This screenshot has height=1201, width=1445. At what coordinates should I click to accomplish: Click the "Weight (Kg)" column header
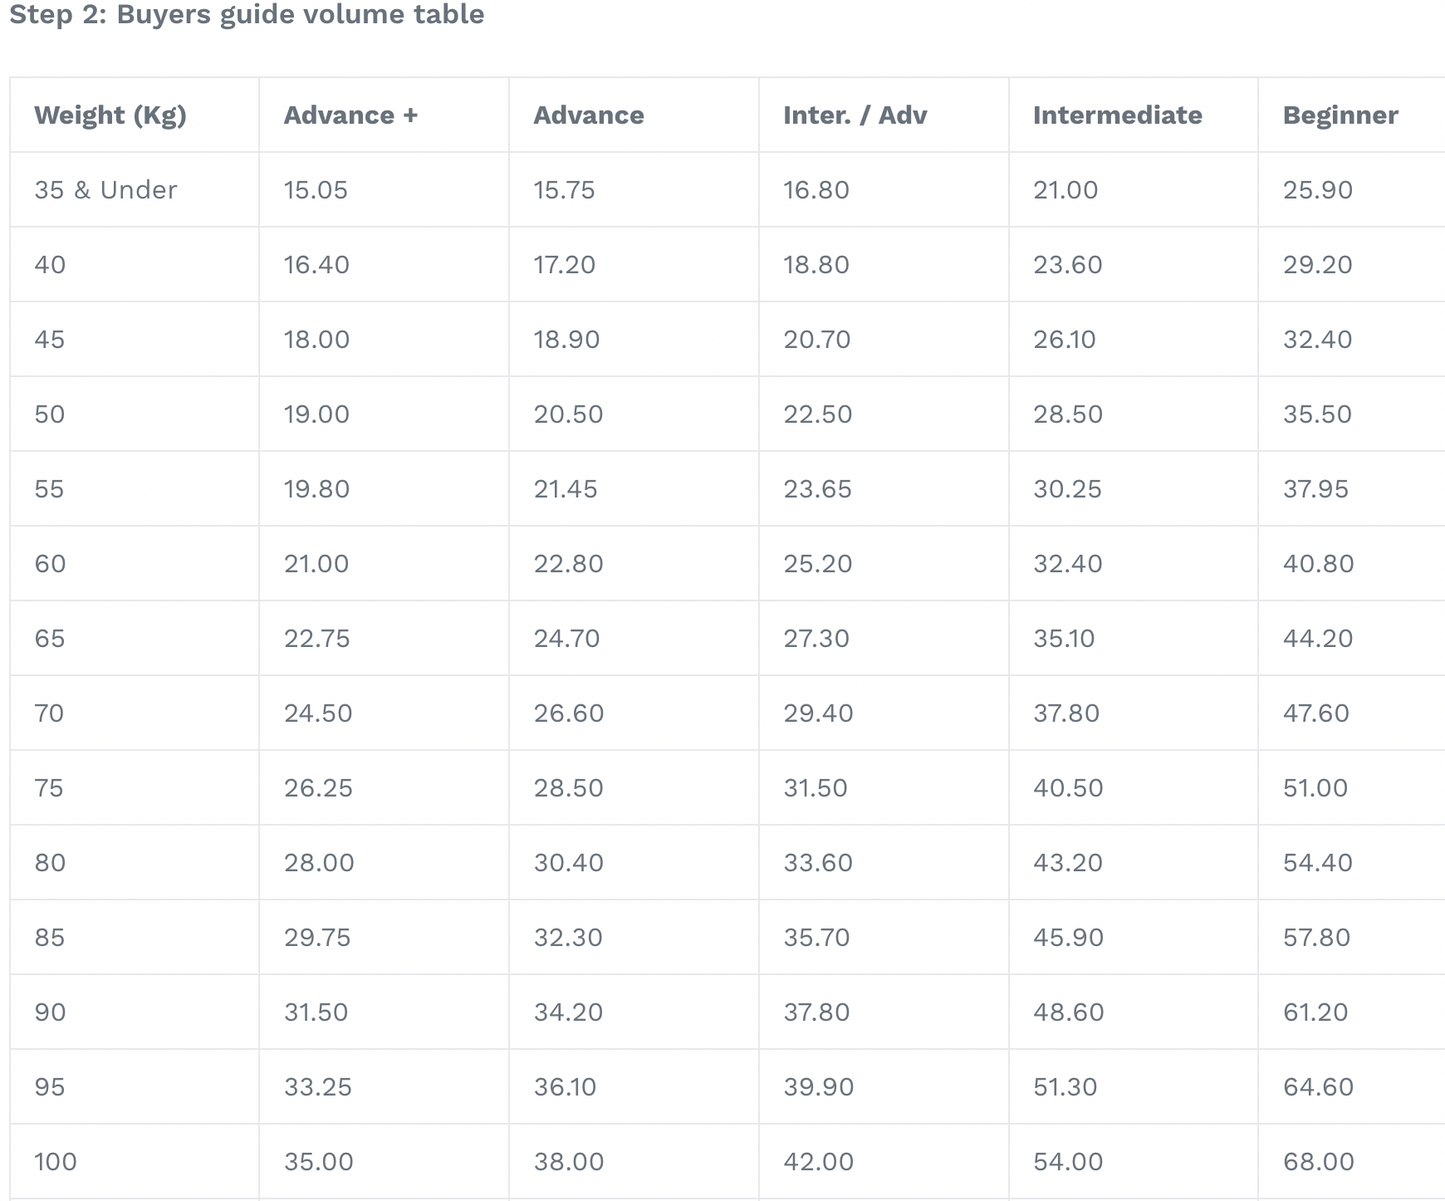pos(110,115)
